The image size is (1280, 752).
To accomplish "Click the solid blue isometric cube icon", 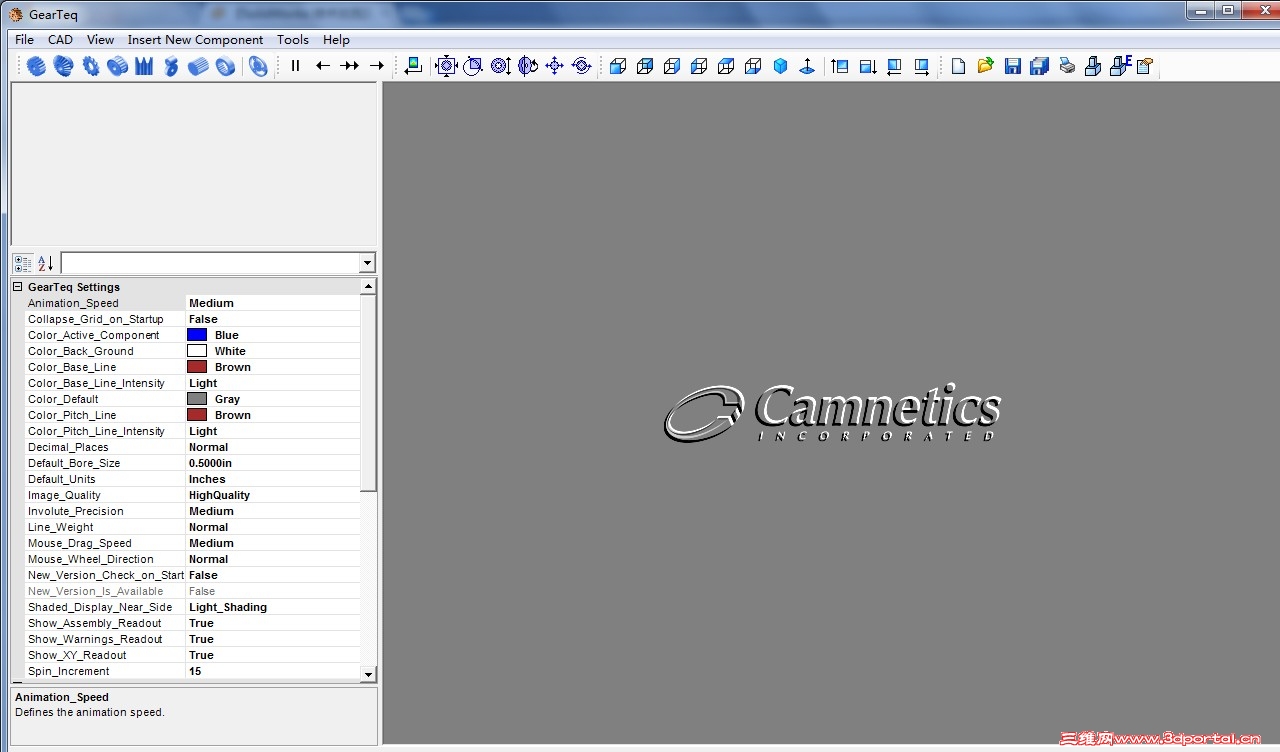I will 780,66.
